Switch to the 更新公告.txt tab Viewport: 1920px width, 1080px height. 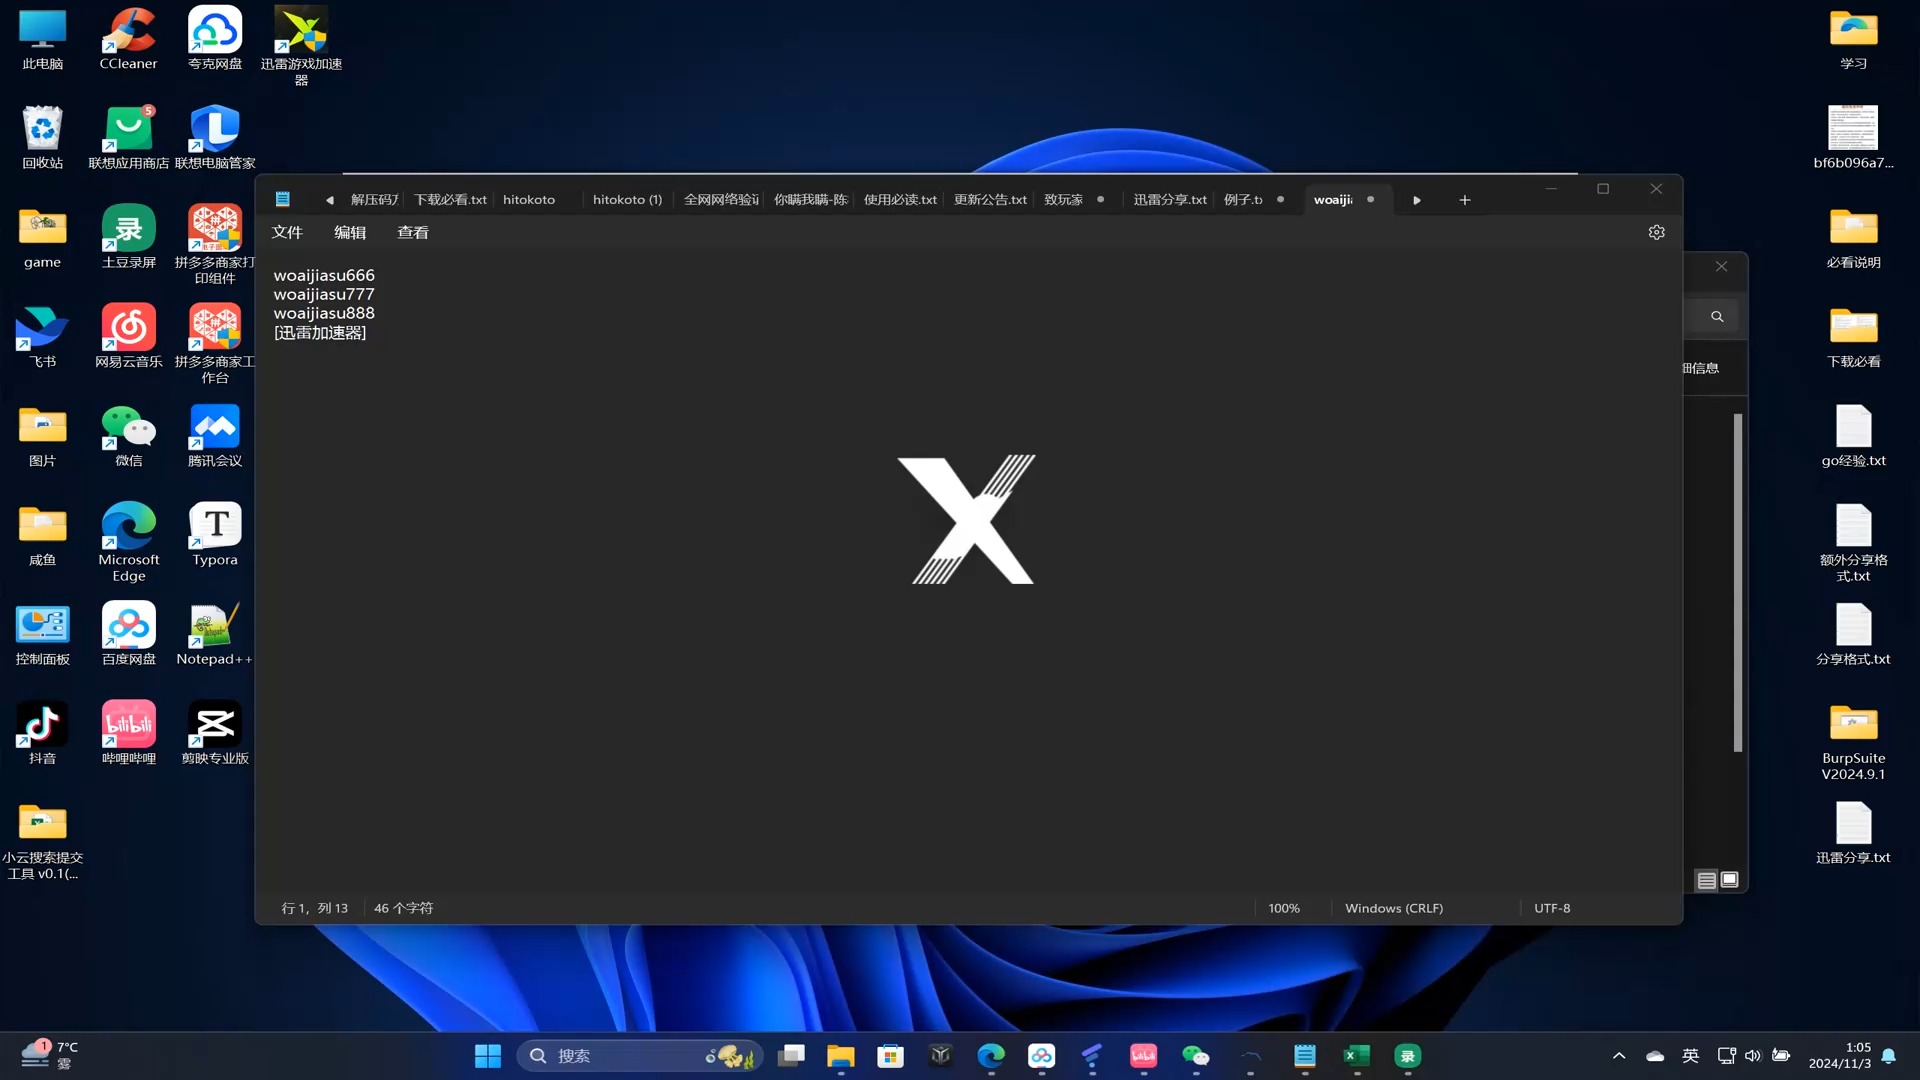990,200
